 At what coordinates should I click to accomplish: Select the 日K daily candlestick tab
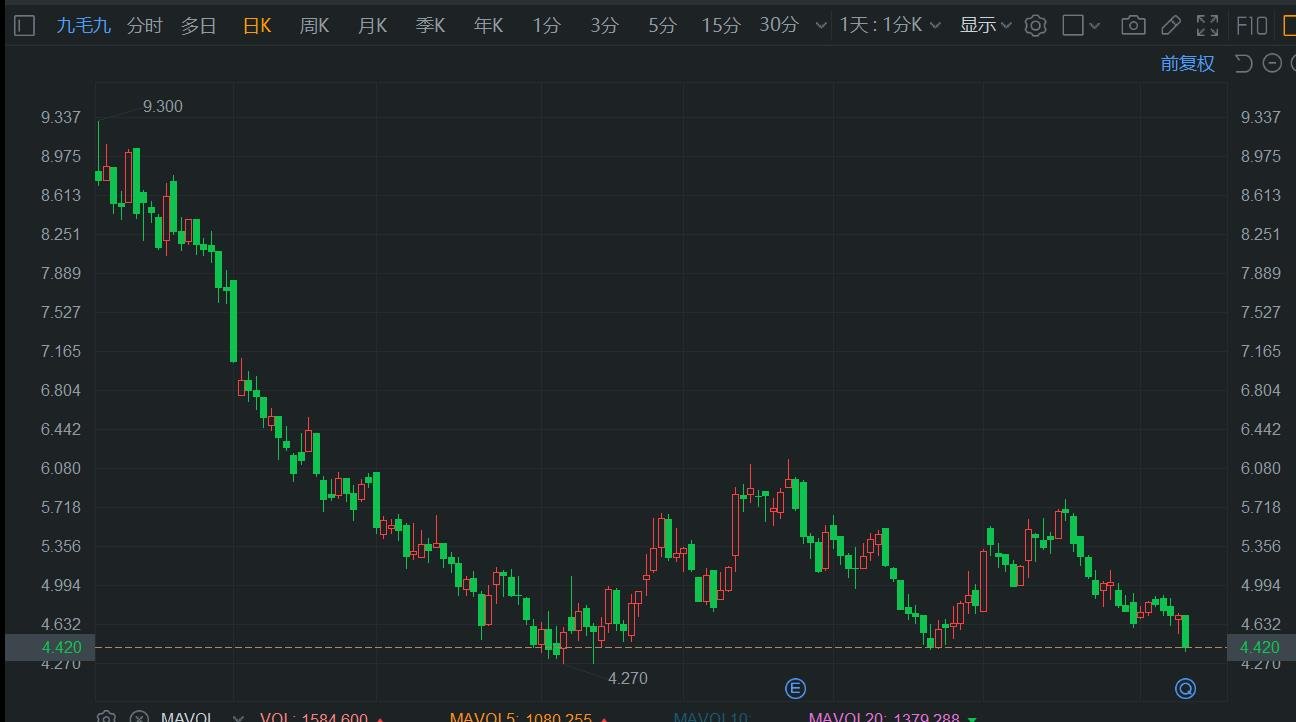pyautogui.click(x=257, y=25)
